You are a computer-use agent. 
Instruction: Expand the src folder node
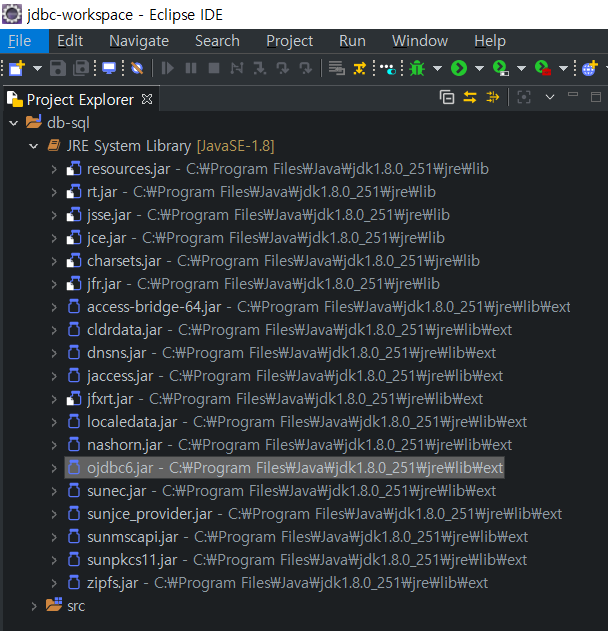[34, 606]
